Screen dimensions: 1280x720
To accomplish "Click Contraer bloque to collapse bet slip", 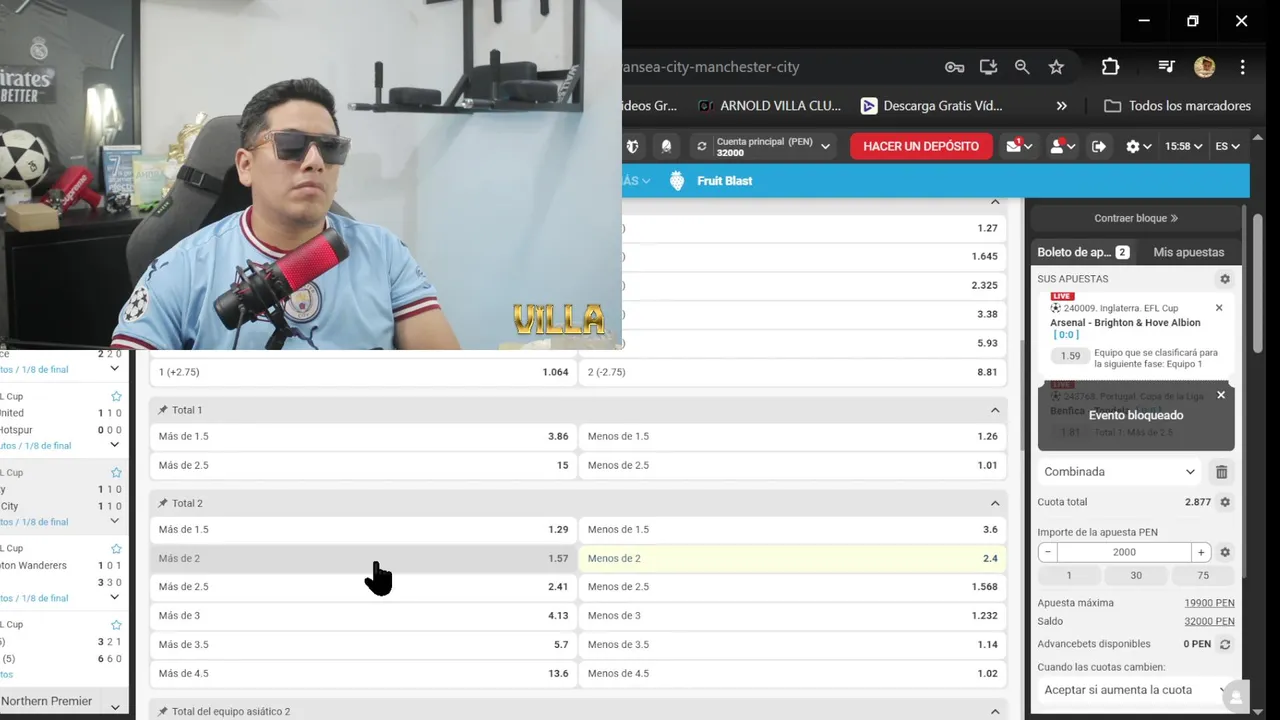I will point(1136,218).
